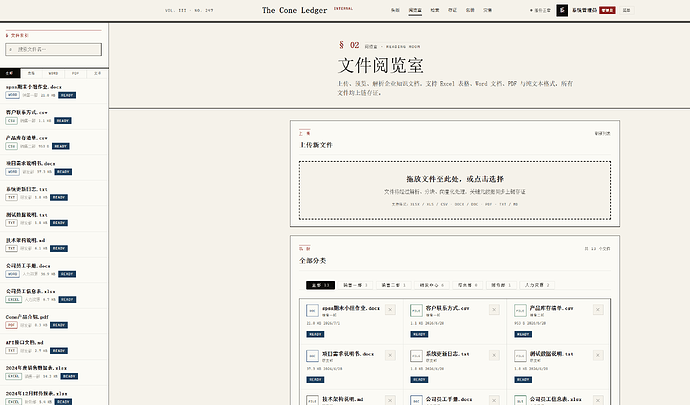Click The Cone Ledger site title
The width and height of the screenshot is (690, 405).
click(294, 10)
